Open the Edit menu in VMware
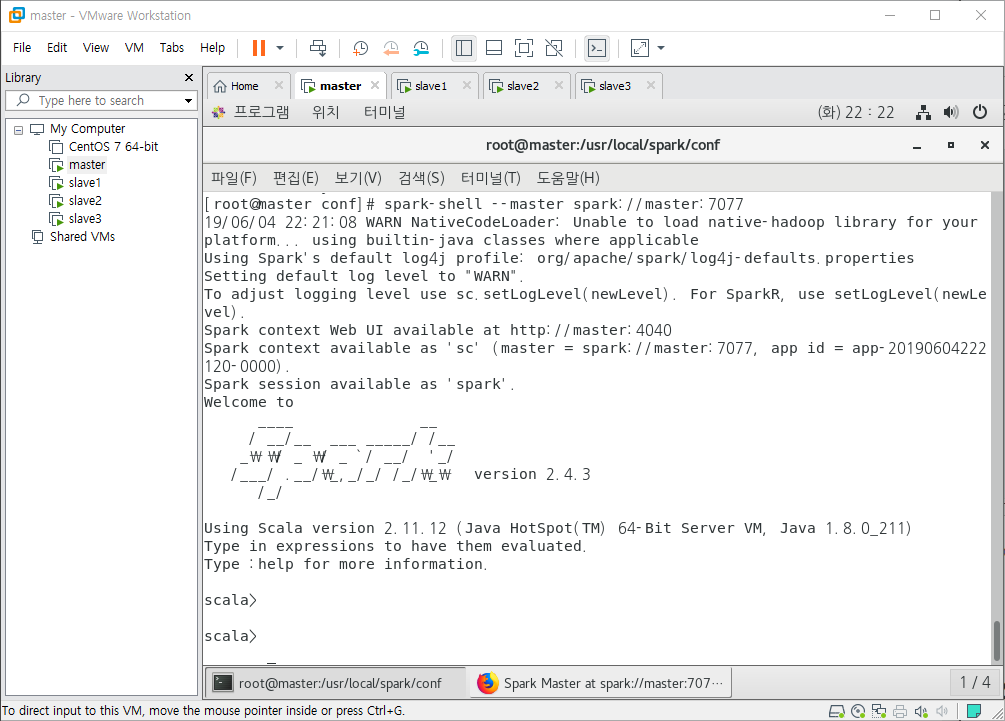Image resolution: width=1005 pixels, height=721 pixels. [57, 47]
